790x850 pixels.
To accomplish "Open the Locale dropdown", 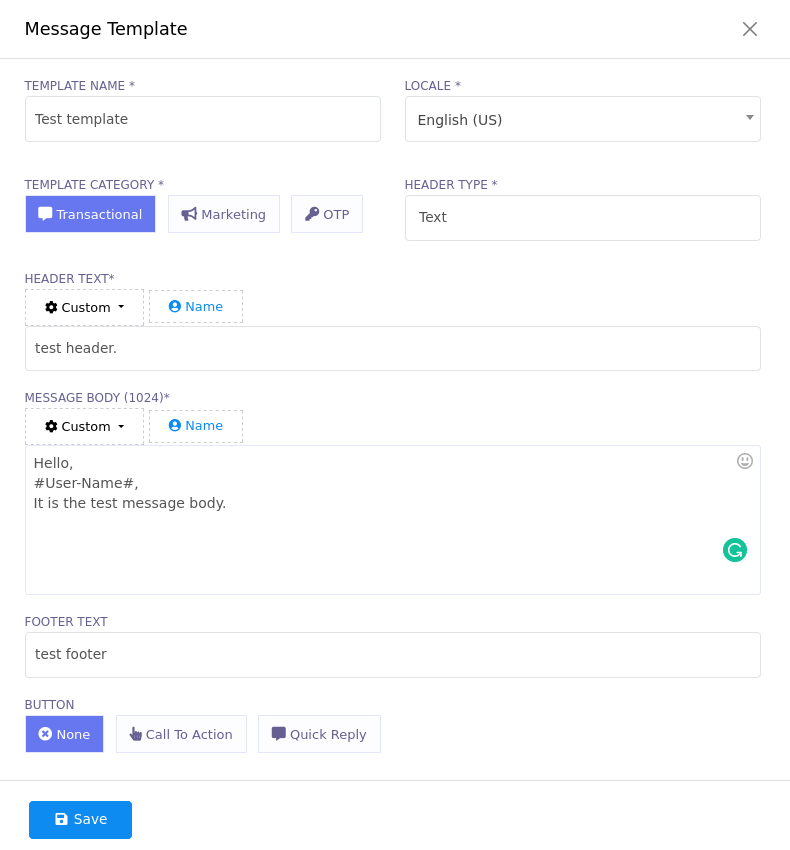I will (x=583, y=119).
